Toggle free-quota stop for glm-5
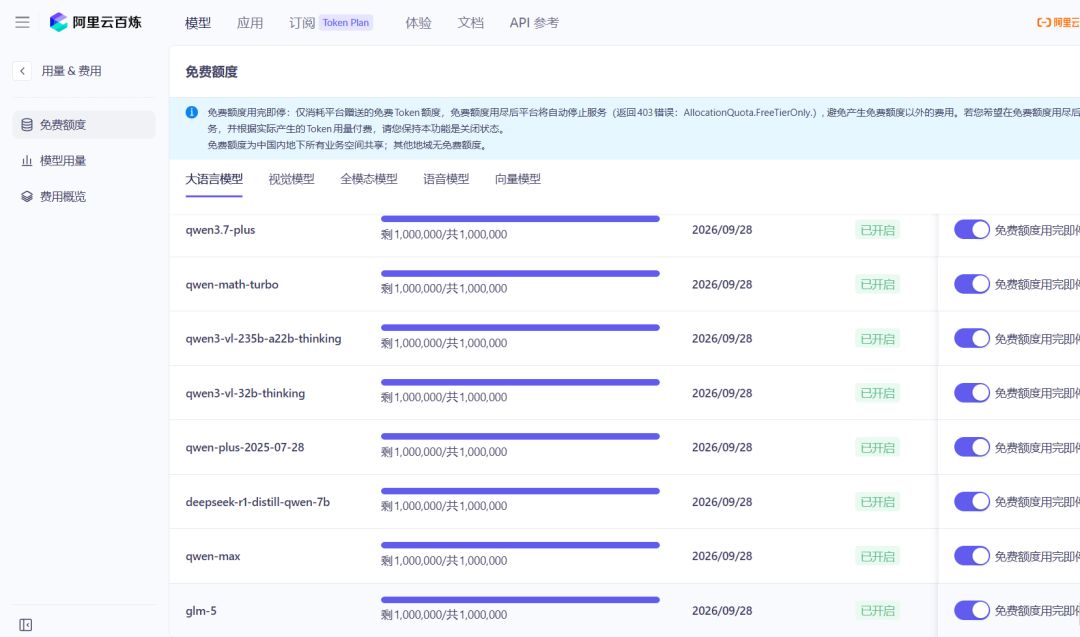 pos(971,610)
